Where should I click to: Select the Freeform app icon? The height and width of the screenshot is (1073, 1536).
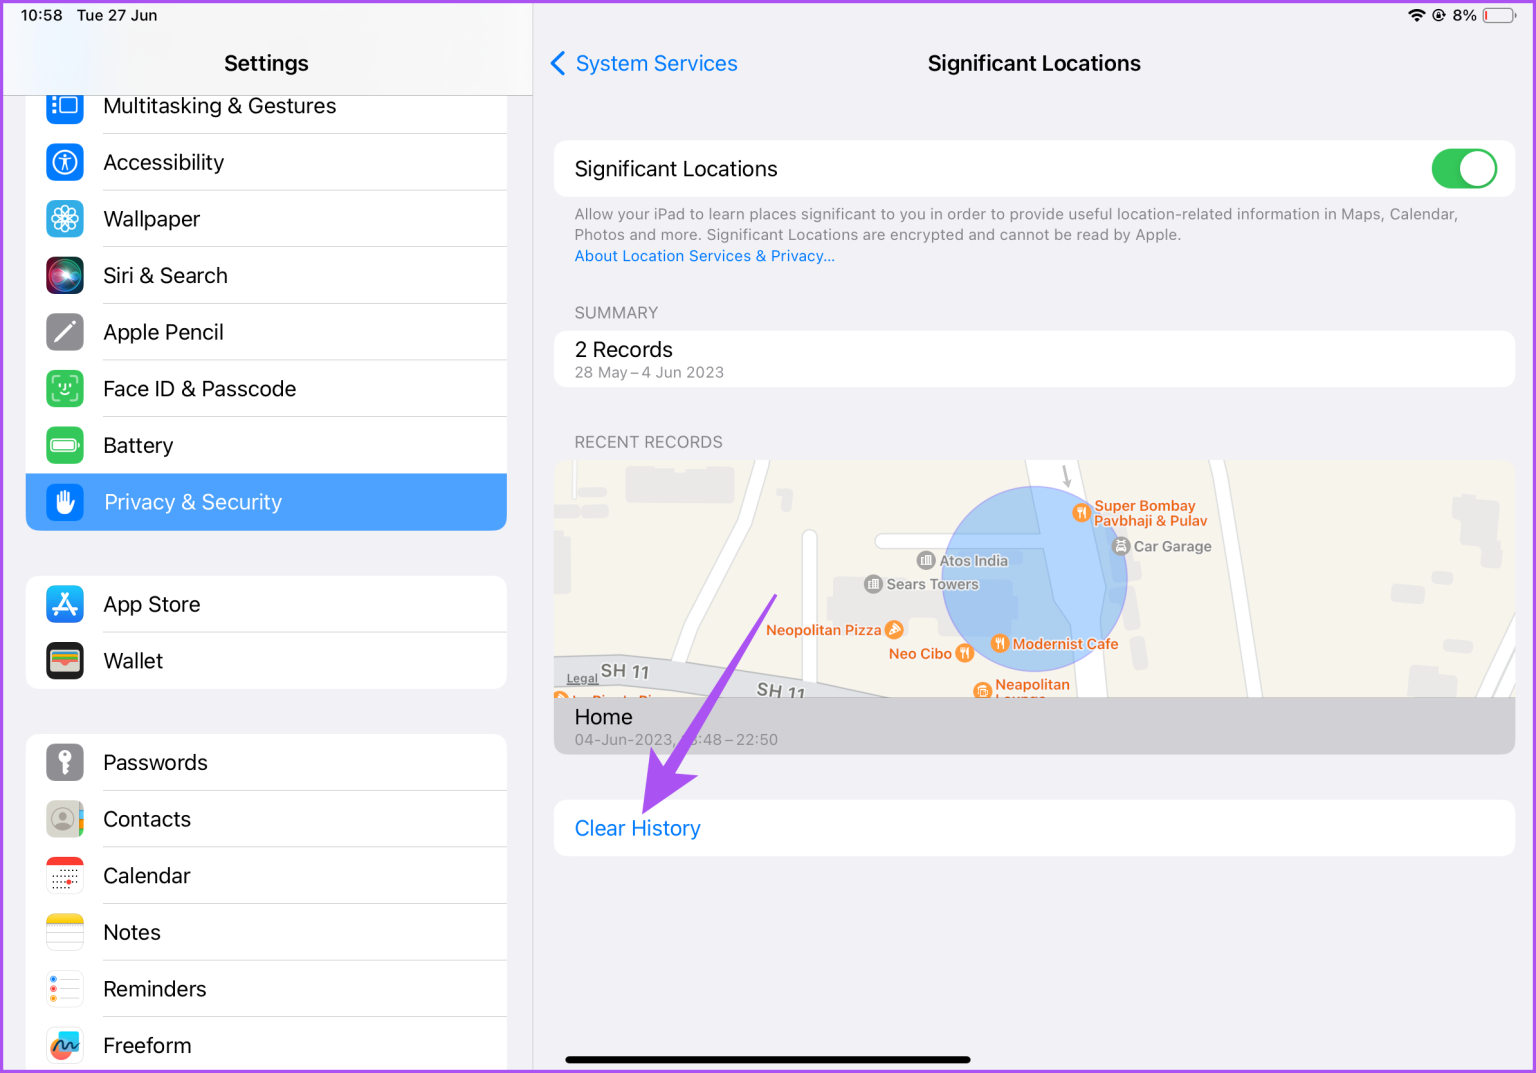[x=64, y=1045]
